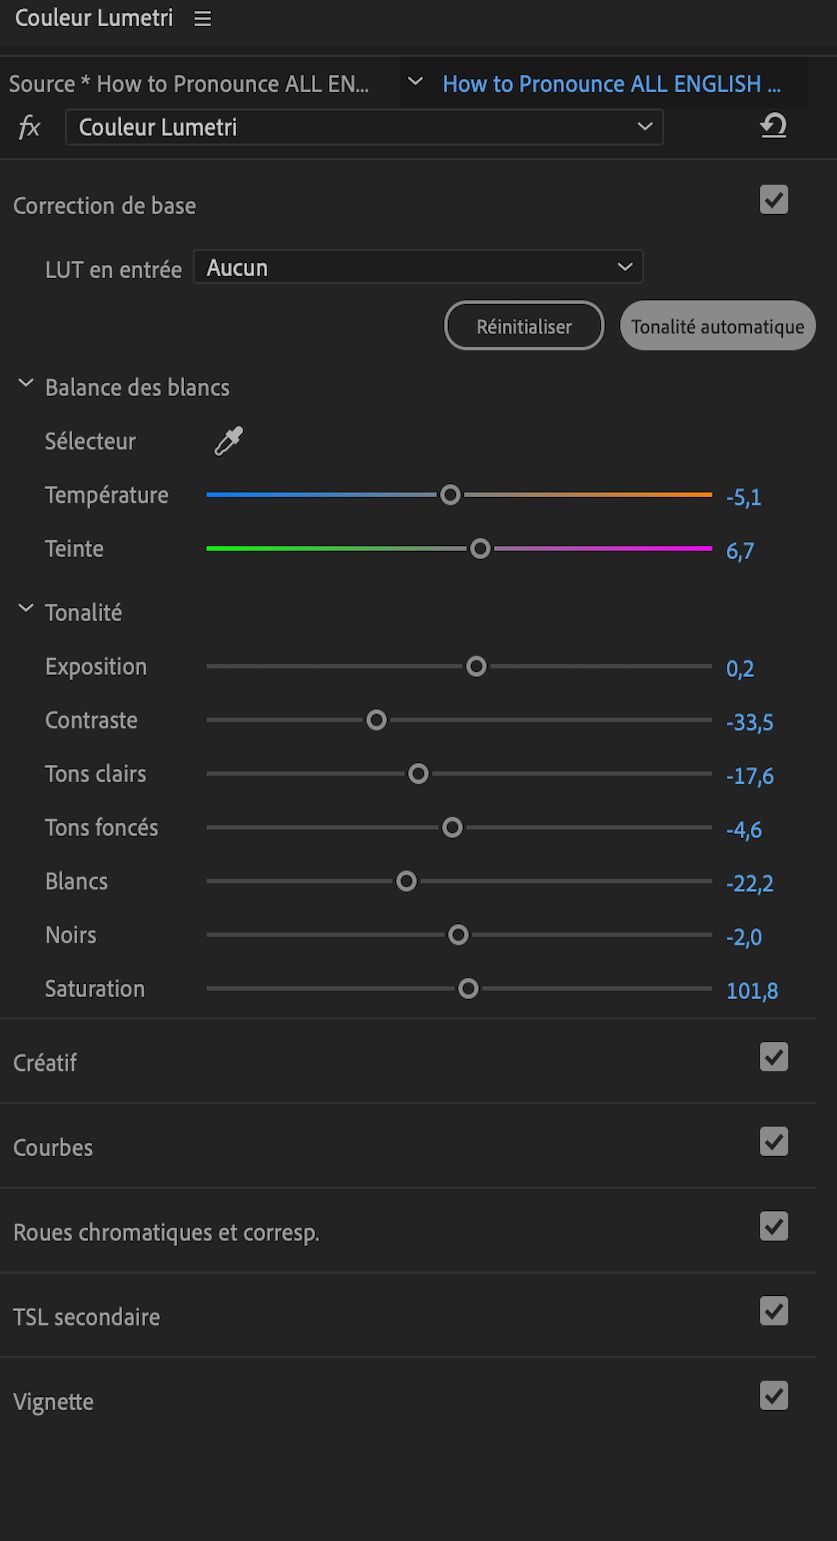Click the white balance eyedropper selector

click(229, 441)
